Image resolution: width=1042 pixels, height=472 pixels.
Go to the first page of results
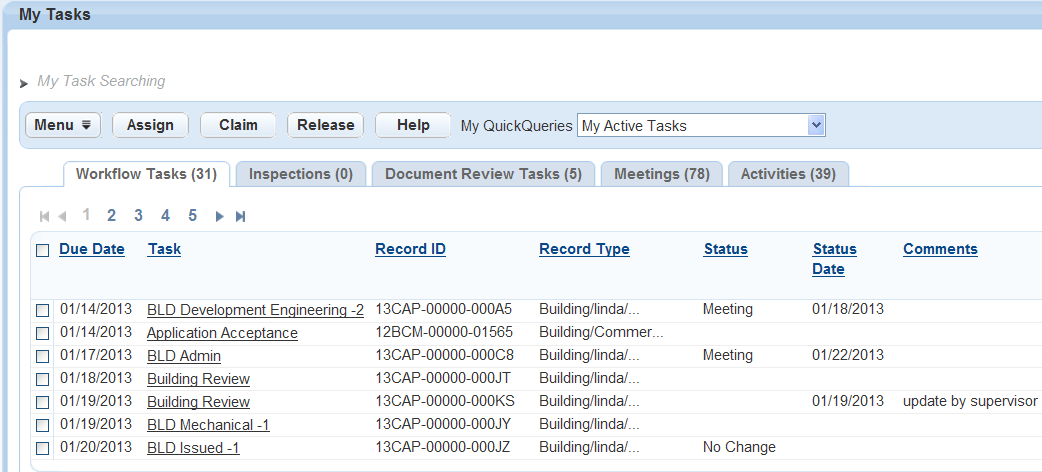pyautogui.click(x=43, y=216)
